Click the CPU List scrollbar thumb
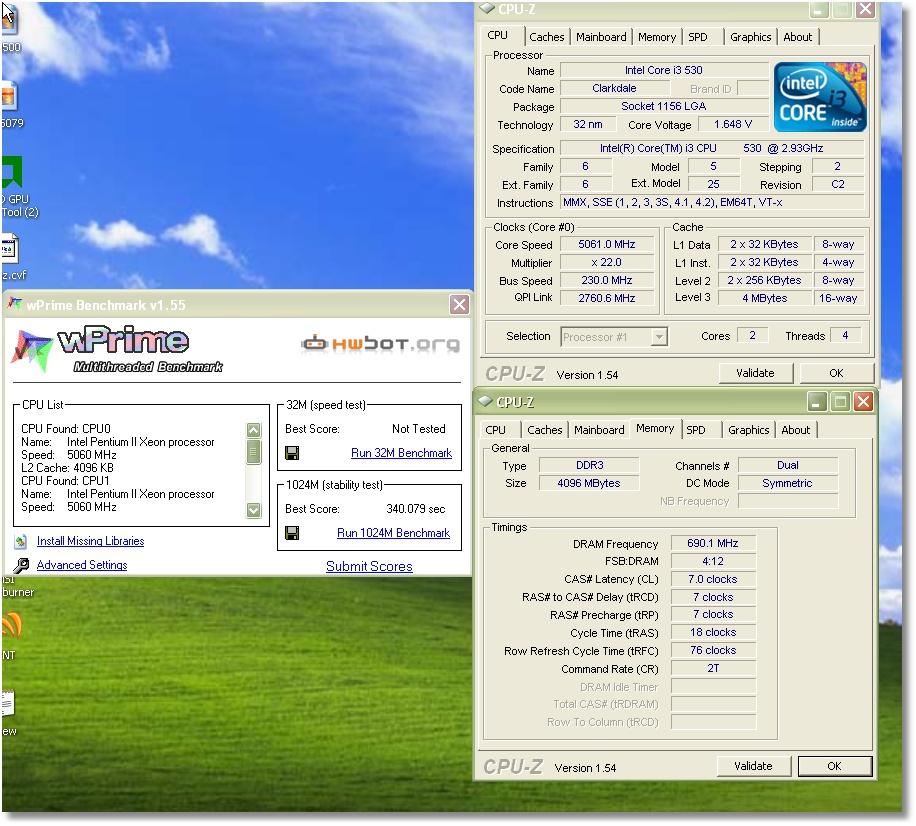Image resolution: width=916 pixels, height=826 pixels. pyautogui.click(x=254, y=452)
